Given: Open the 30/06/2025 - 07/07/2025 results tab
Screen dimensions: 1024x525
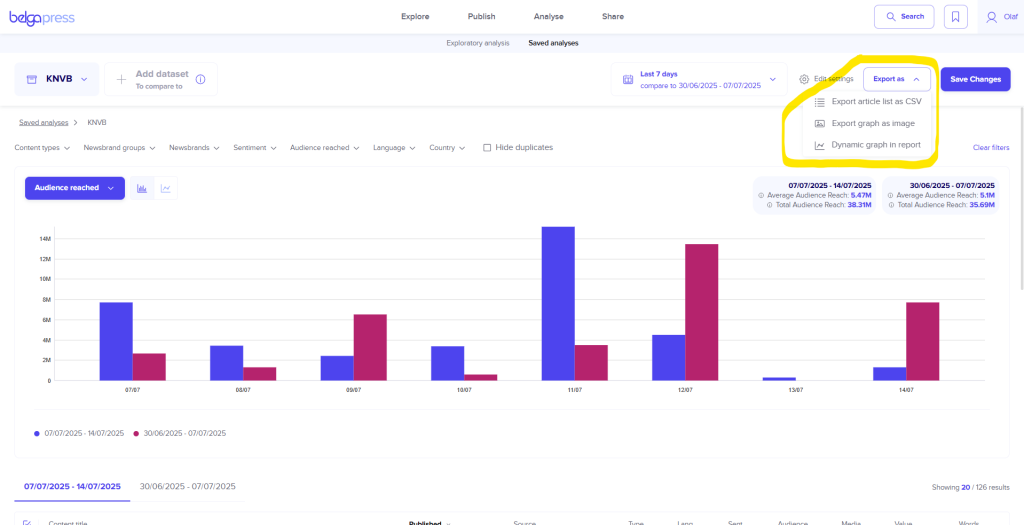Looking at the screenshot, I should [x=187, y=486].
